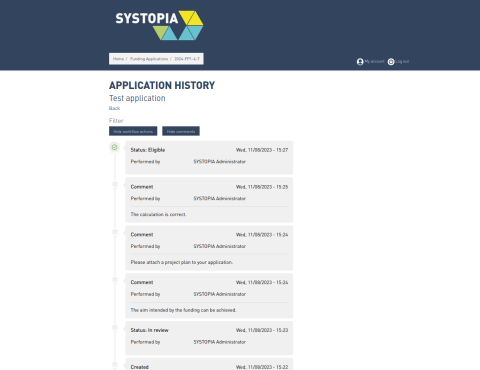Select the 'Please attach a project plan' comment card
Viewport: 480px width, 370px height.
209,248
